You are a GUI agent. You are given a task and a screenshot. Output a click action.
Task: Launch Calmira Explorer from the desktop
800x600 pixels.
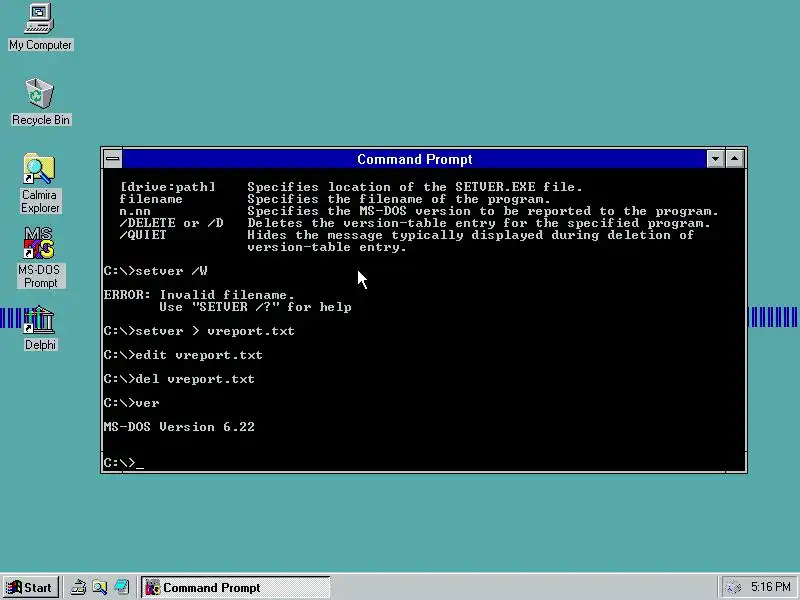coord(40,184)
